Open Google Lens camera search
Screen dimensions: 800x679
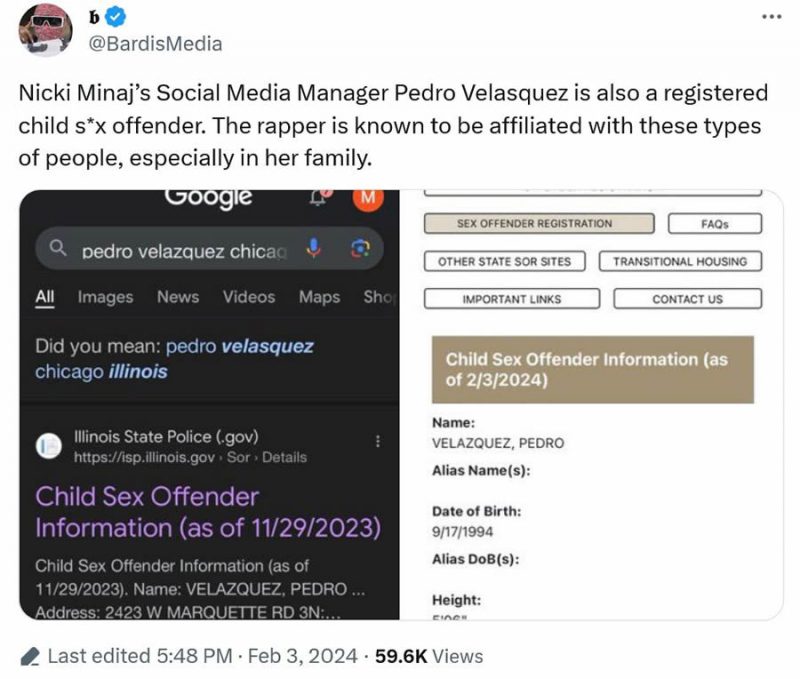357,250
